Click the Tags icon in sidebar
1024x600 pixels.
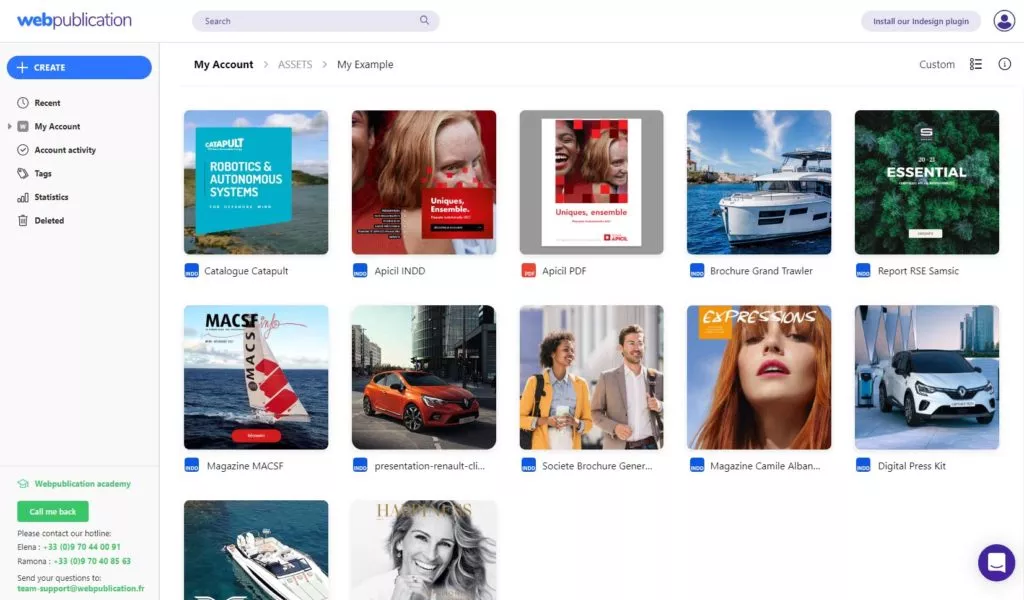click(x=23, y=173)
